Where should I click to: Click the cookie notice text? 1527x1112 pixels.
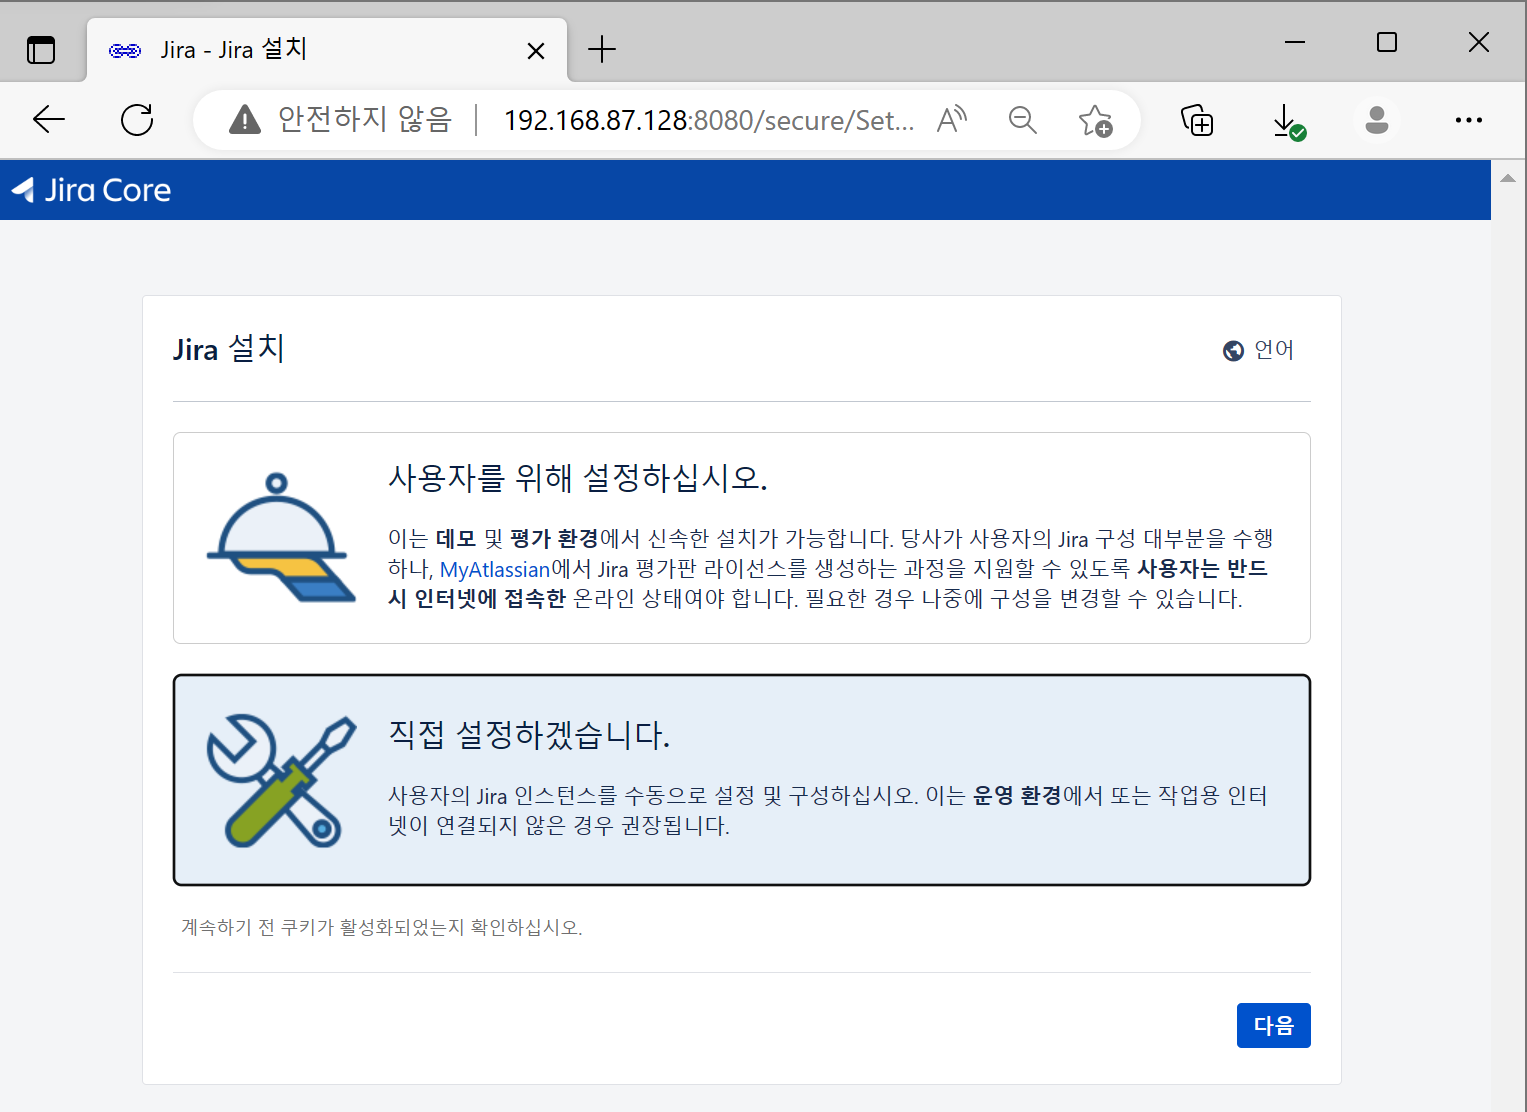click(382, 927)
